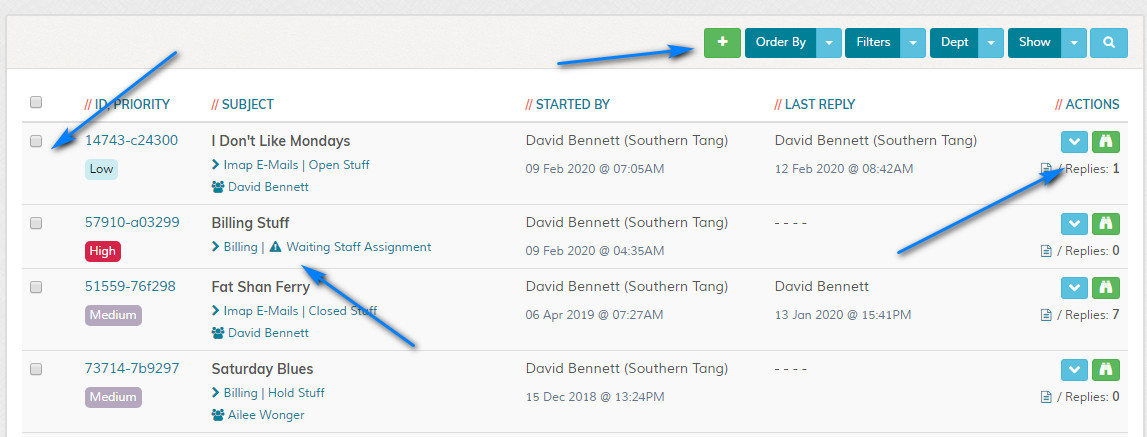The width and height of the screenshot is (1147, 437).
Task: Tick checkbox for ticket 57910-a03299
Action: pyautogui.click(x=36, y=223)
